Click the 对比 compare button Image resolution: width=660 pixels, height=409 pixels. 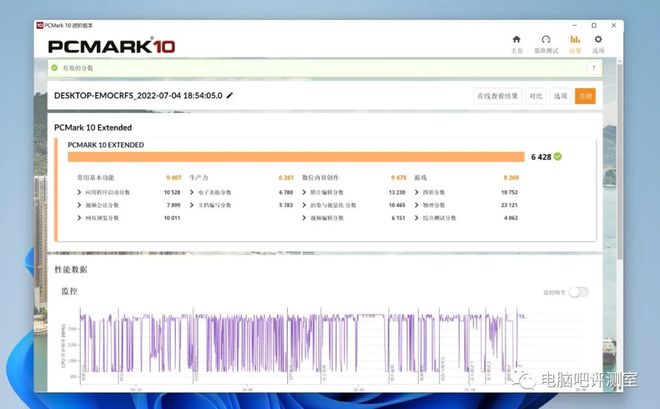click(536, 96)
